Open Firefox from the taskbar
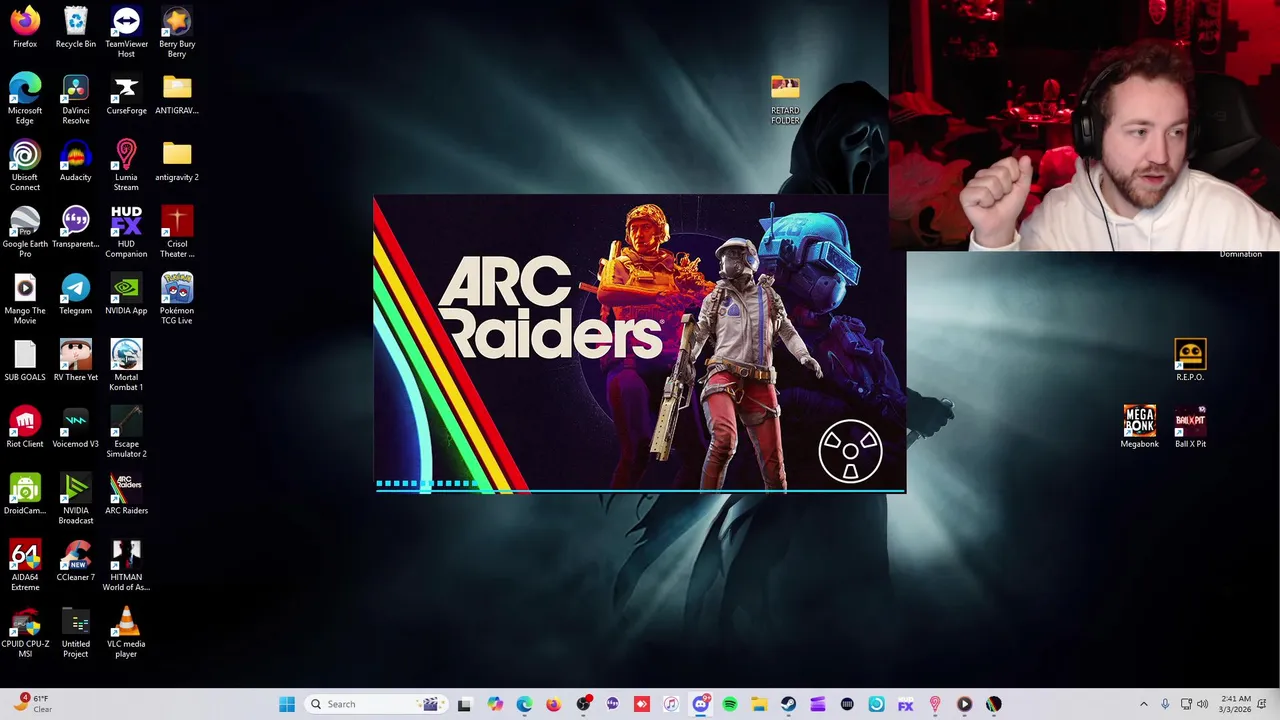1280x720 pixels. [553, 704]
